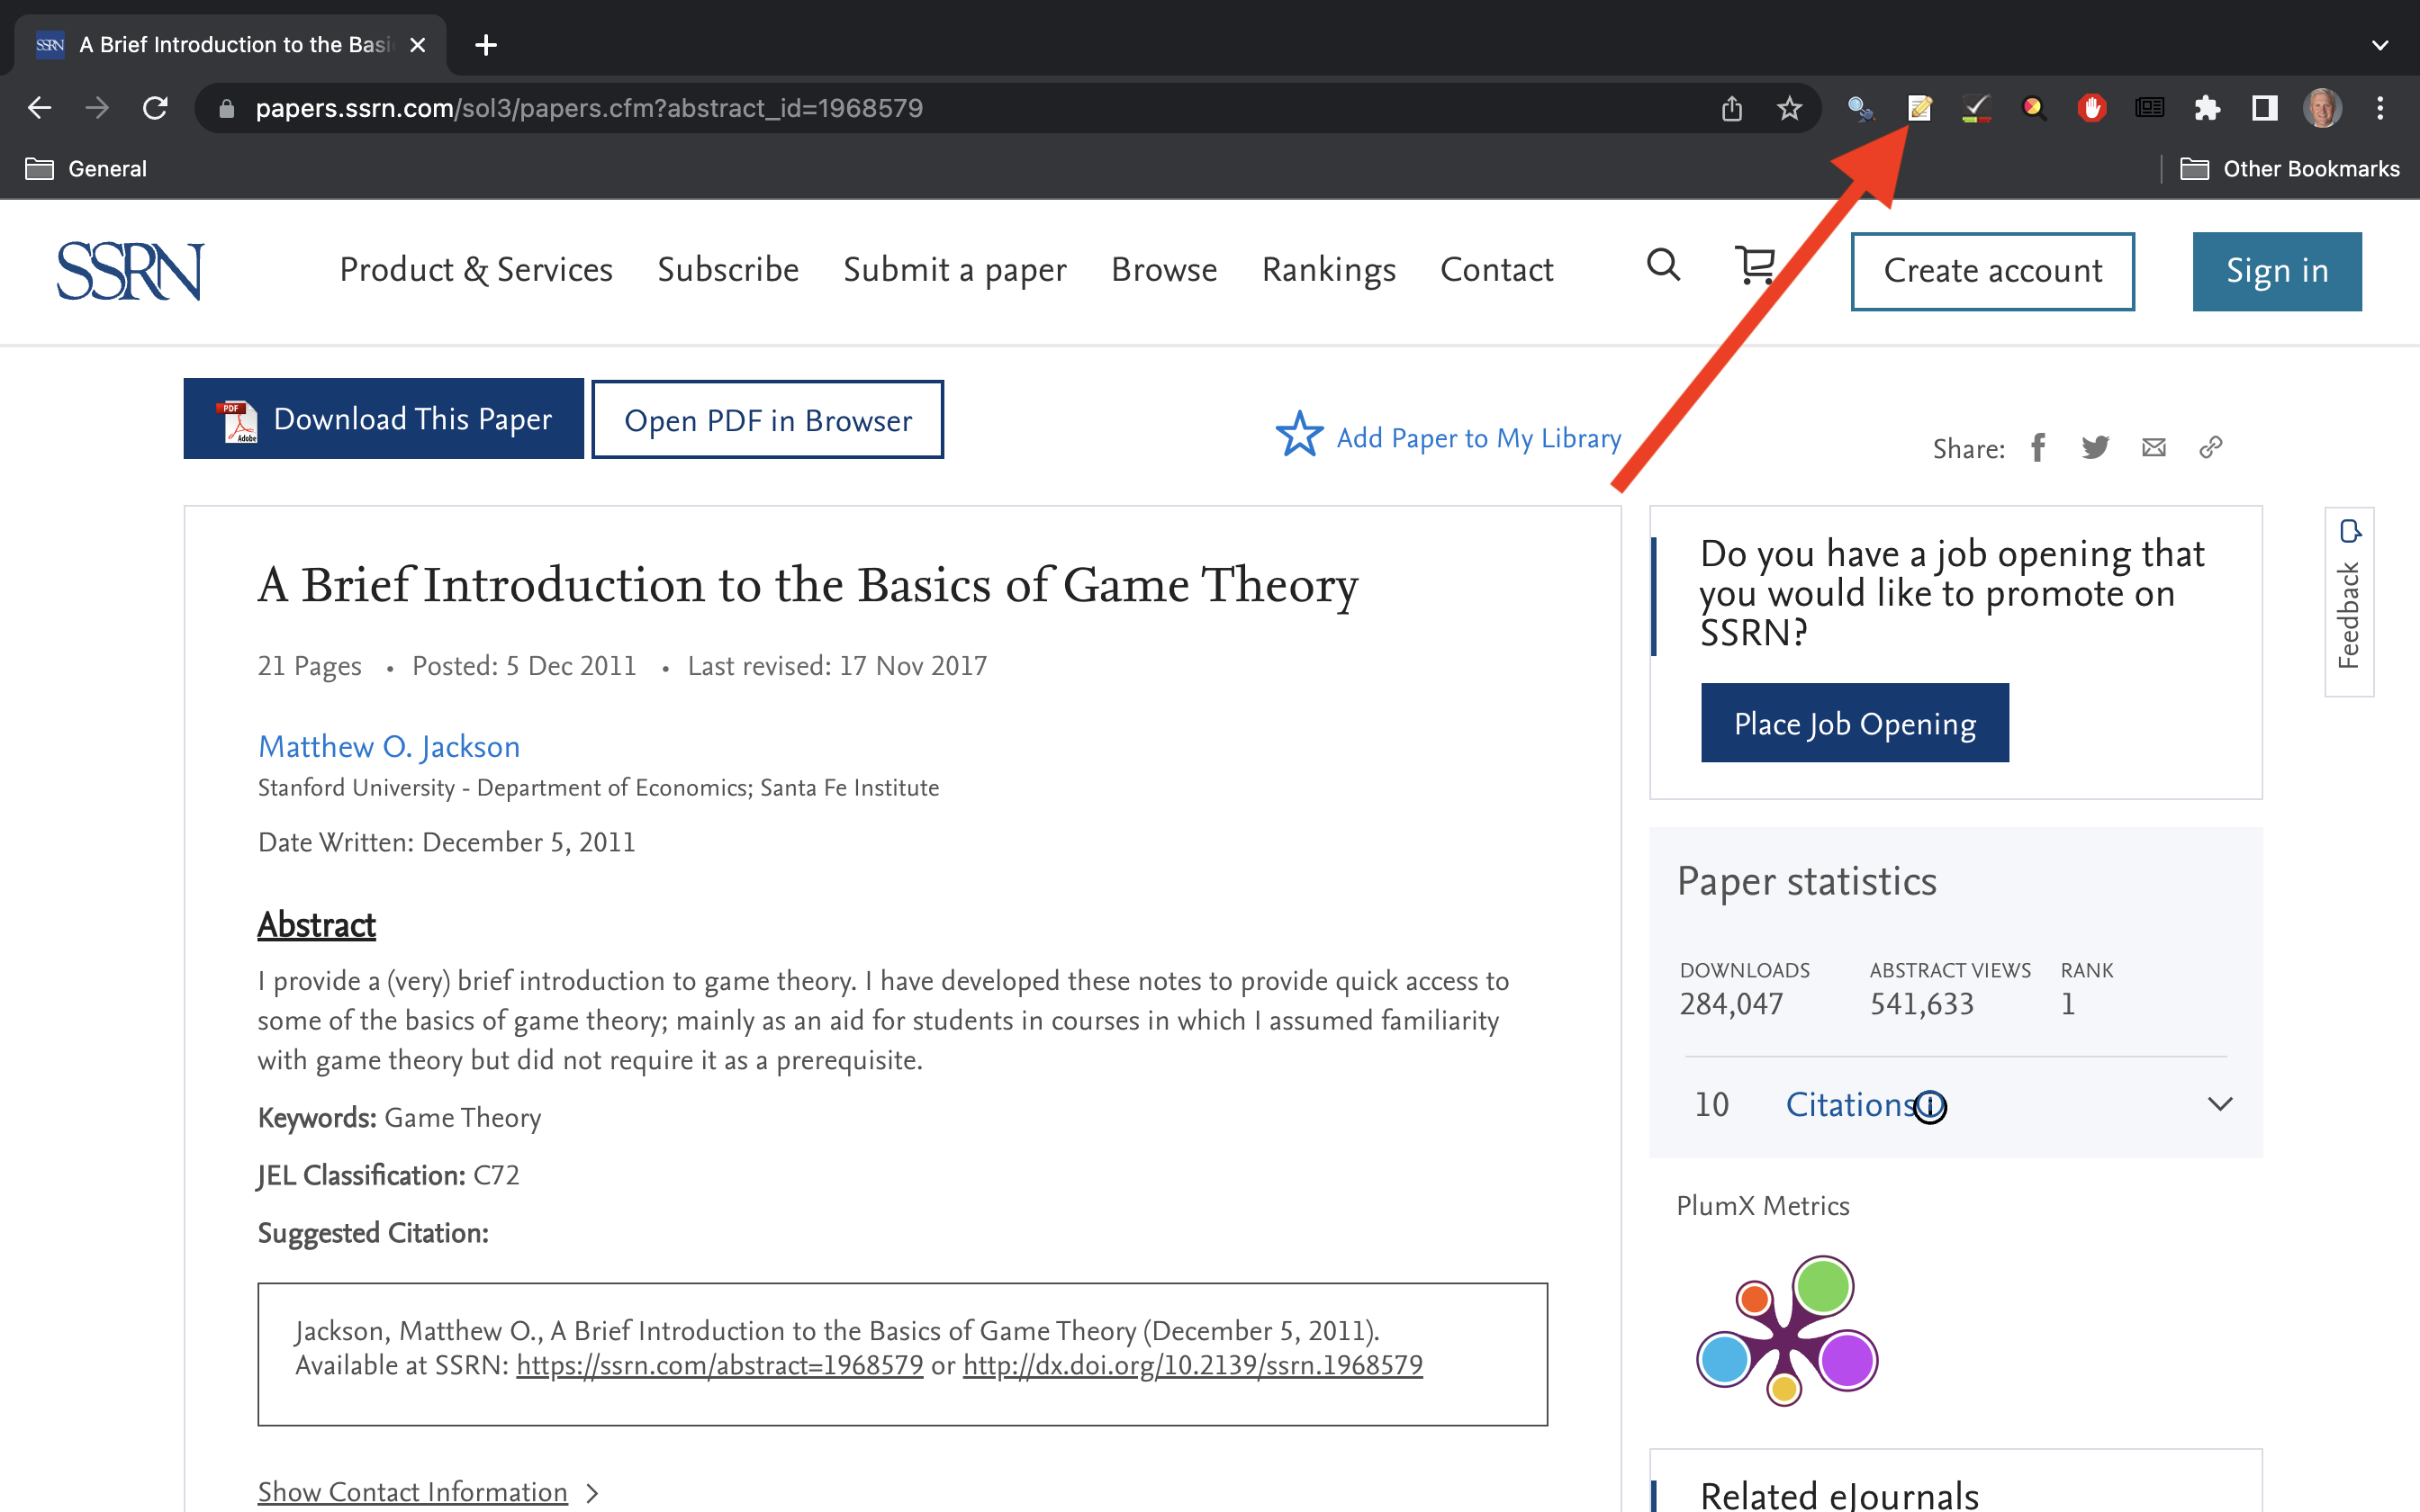Viewport: 2420px width, 1512px height.
Task: Expand Show Contact Information
Action: click(x=428, y=1492)
